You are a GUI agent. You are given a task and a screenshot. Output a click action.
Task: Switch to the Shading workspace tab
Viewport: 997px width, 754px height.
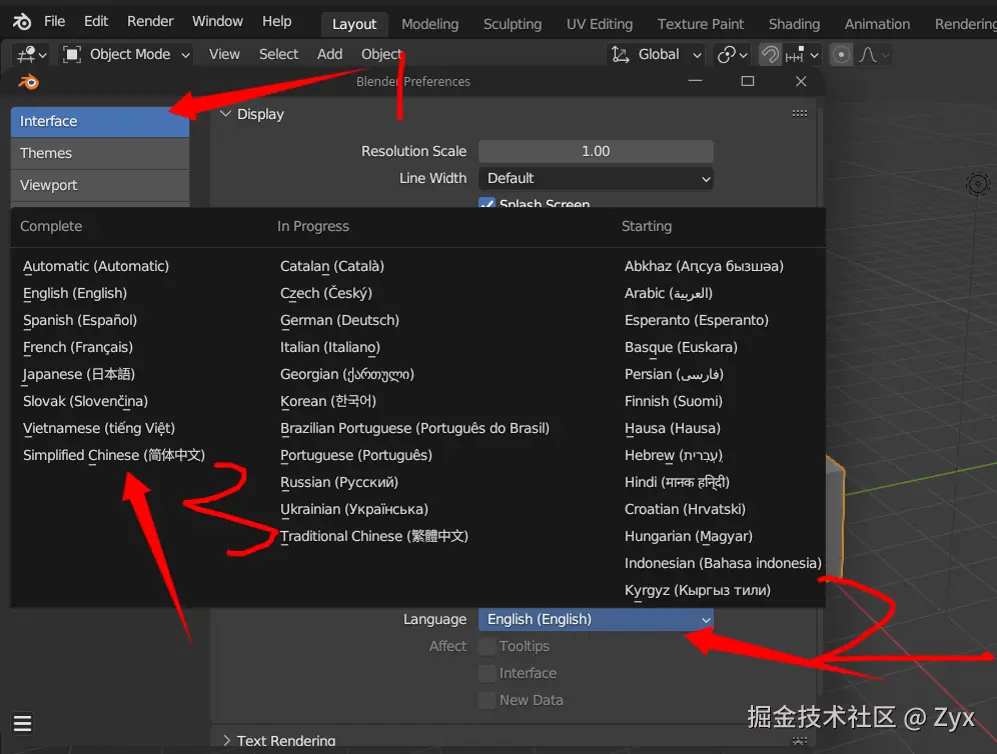pos(794,24)
